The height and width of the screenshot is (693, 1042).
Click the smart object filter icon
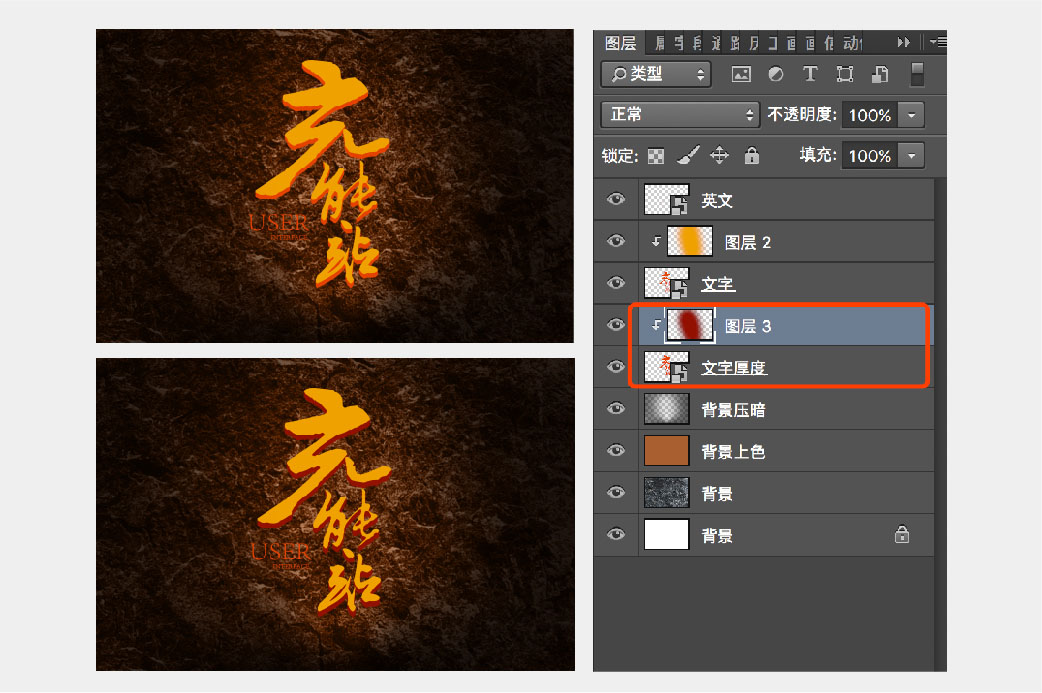(880, 74)
